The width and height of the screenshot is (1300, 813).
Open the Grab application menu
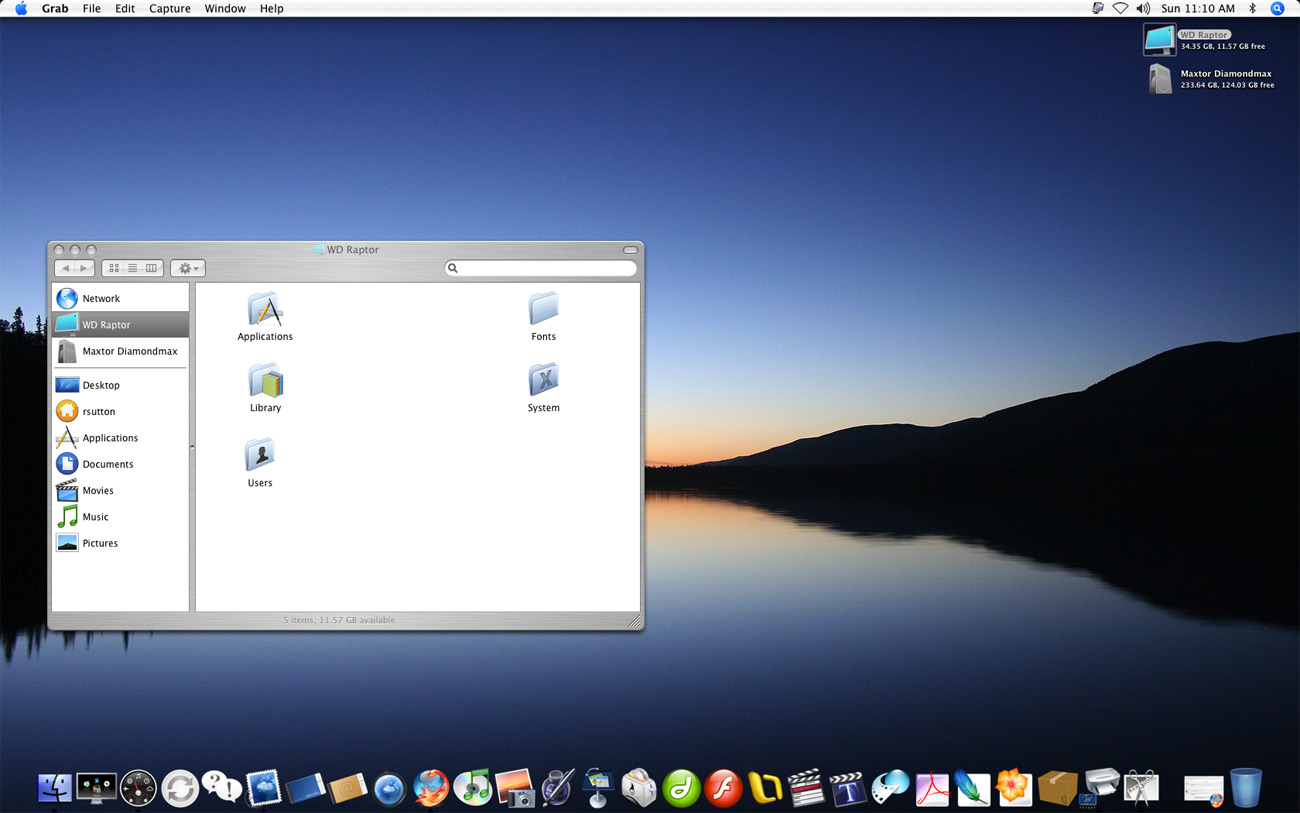[55, 8]
